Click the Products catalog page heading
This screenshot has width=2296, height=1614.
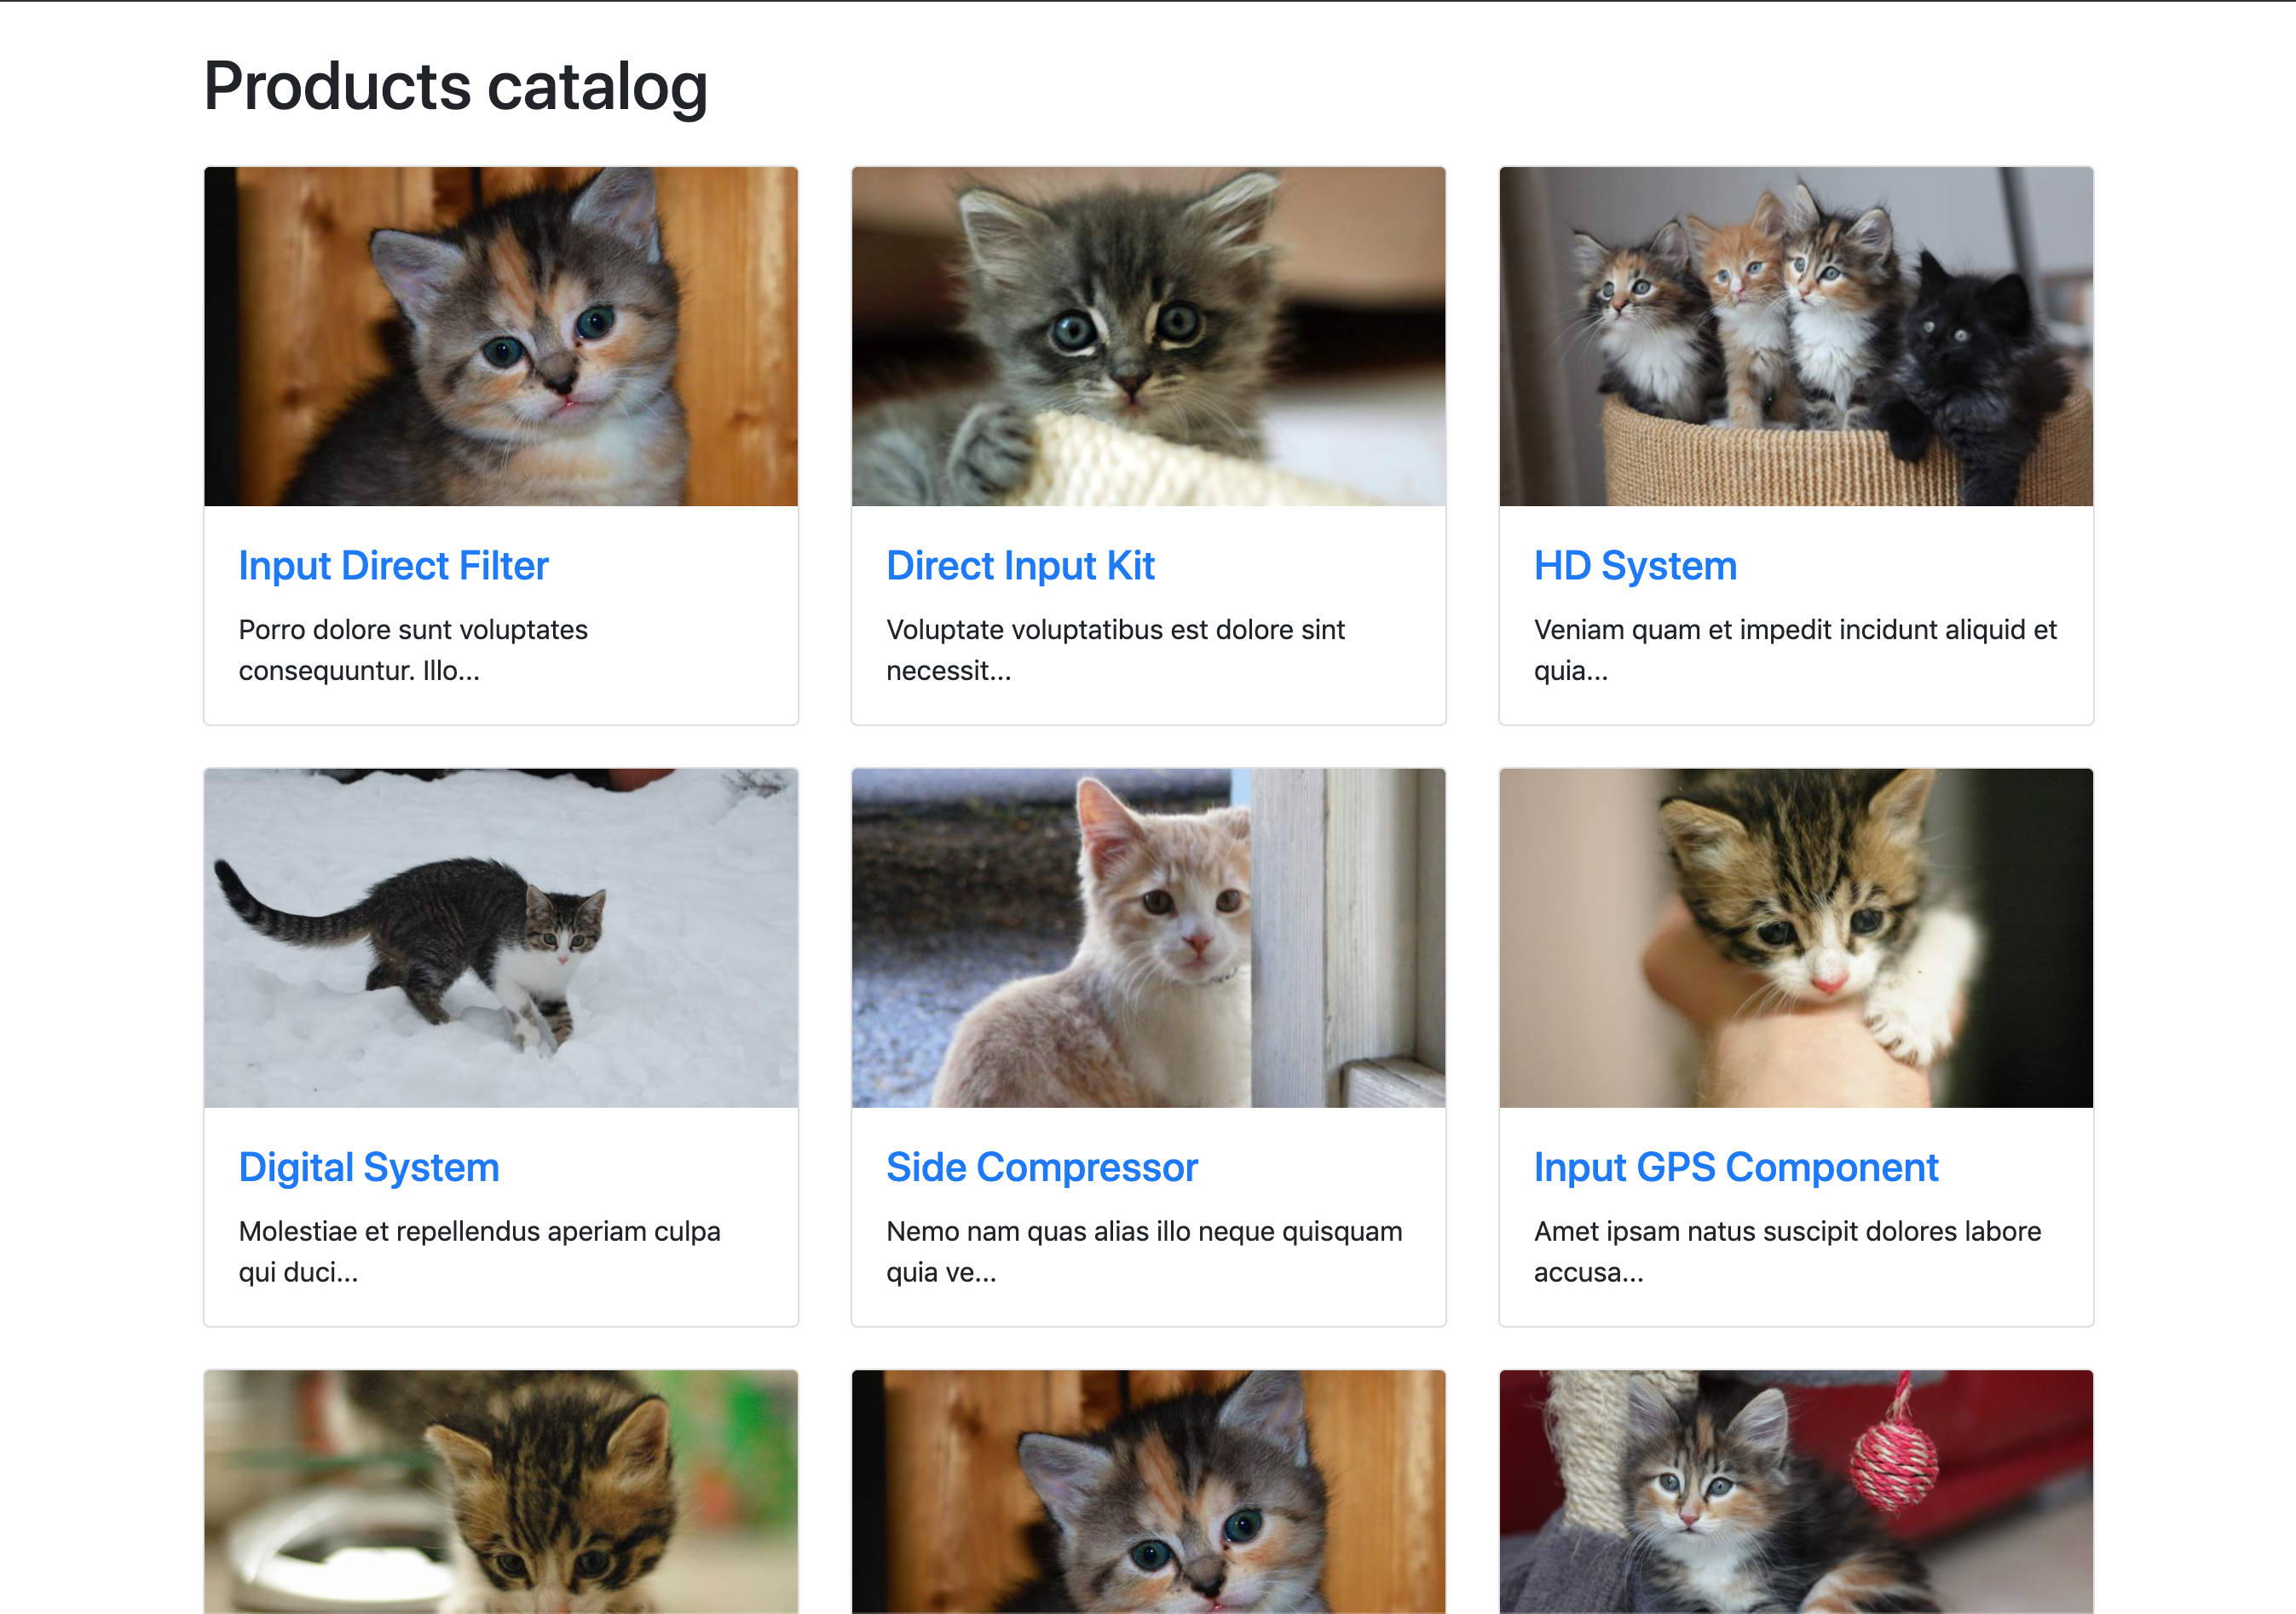(x=456, y=87)
